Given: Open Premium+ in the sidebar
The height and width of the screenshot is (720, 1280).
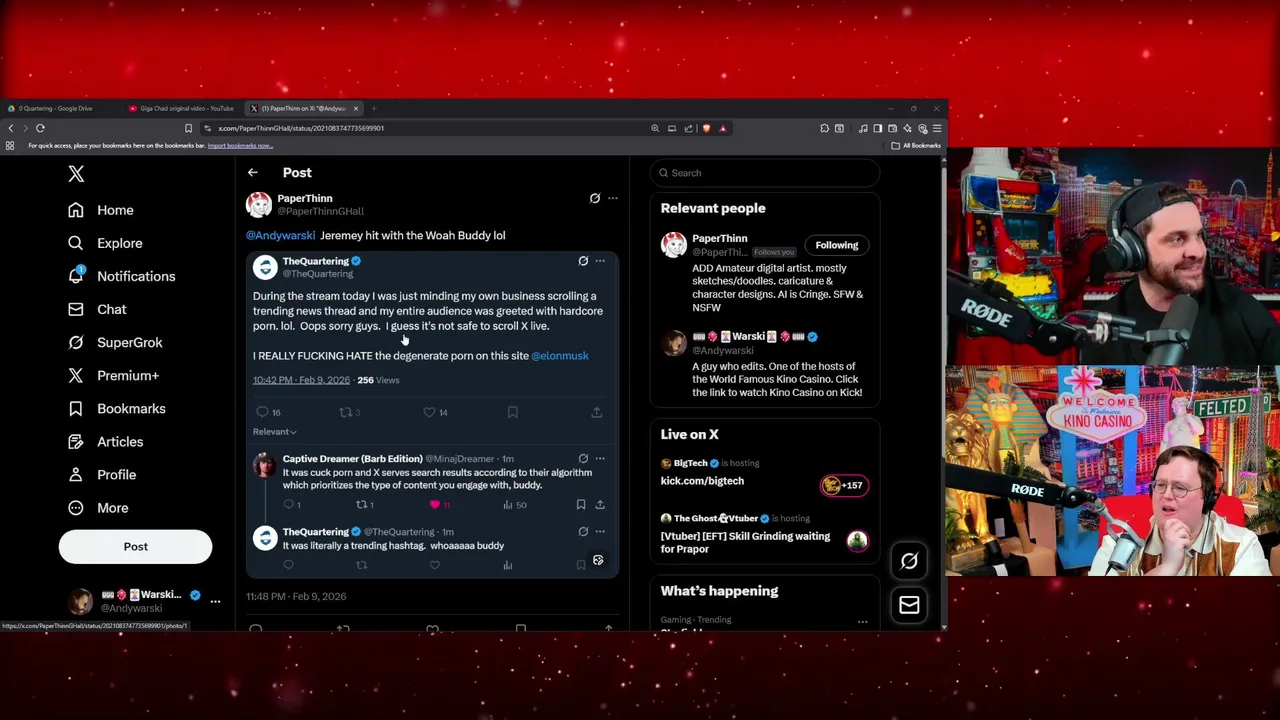Looking at the screenshot, I should click(113, 375).
